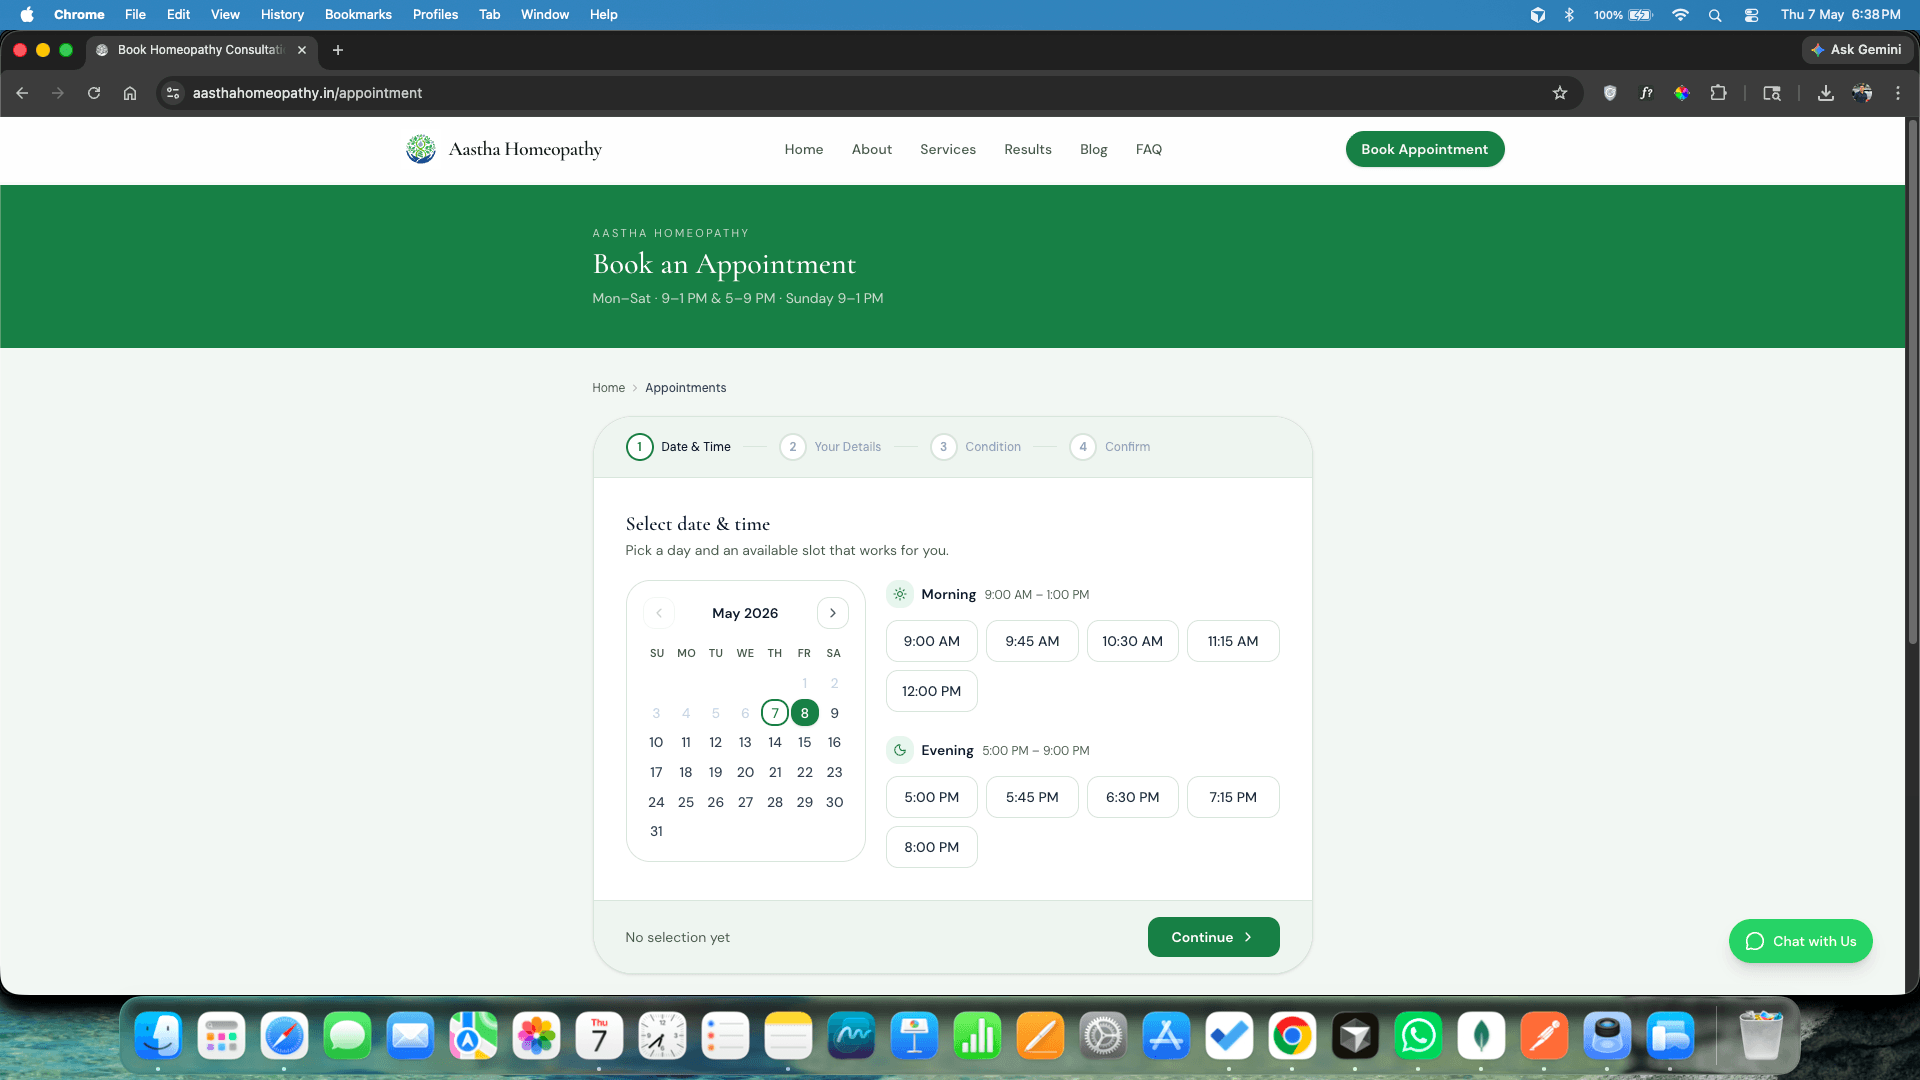Click the green Book Appointment button

point(1425,149)
